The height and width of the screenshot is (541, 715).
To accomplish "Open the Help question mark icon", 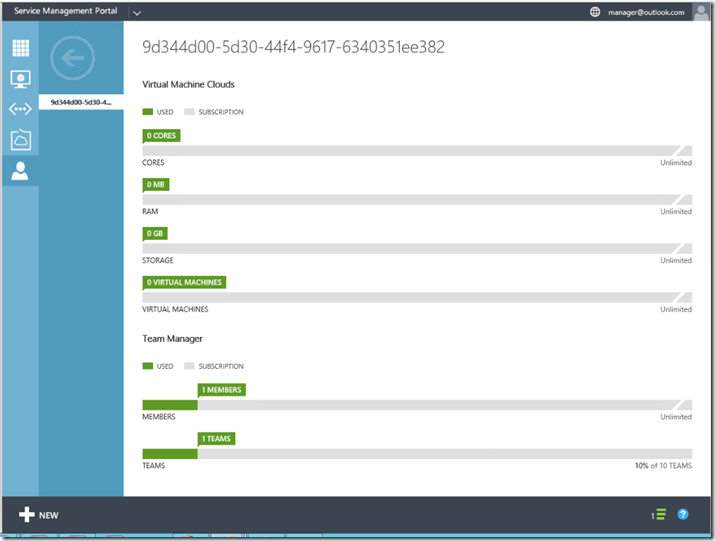I will pyautogui.click(x=683, y=515).
